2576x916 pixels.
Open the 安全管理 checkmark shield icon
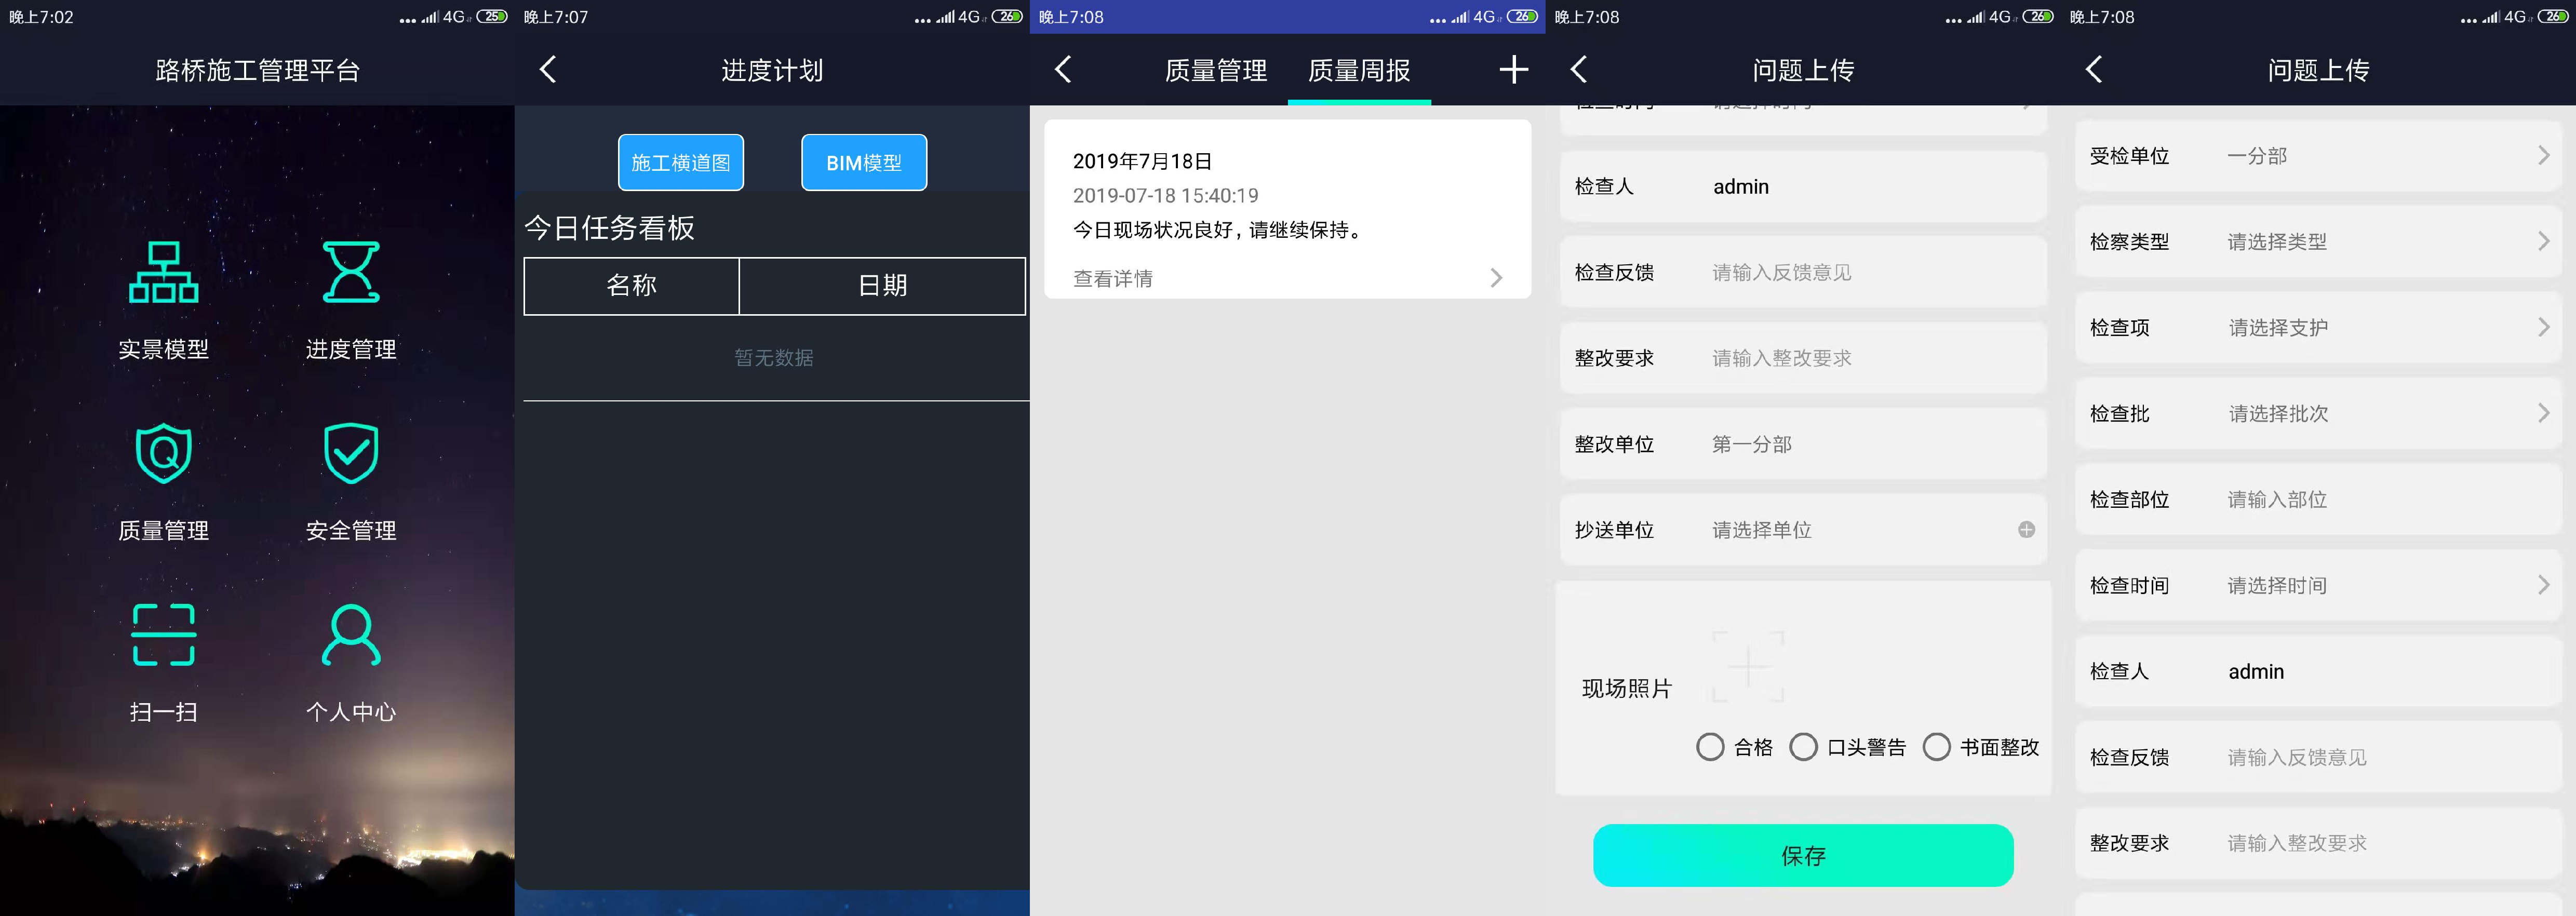coord(351,453)
